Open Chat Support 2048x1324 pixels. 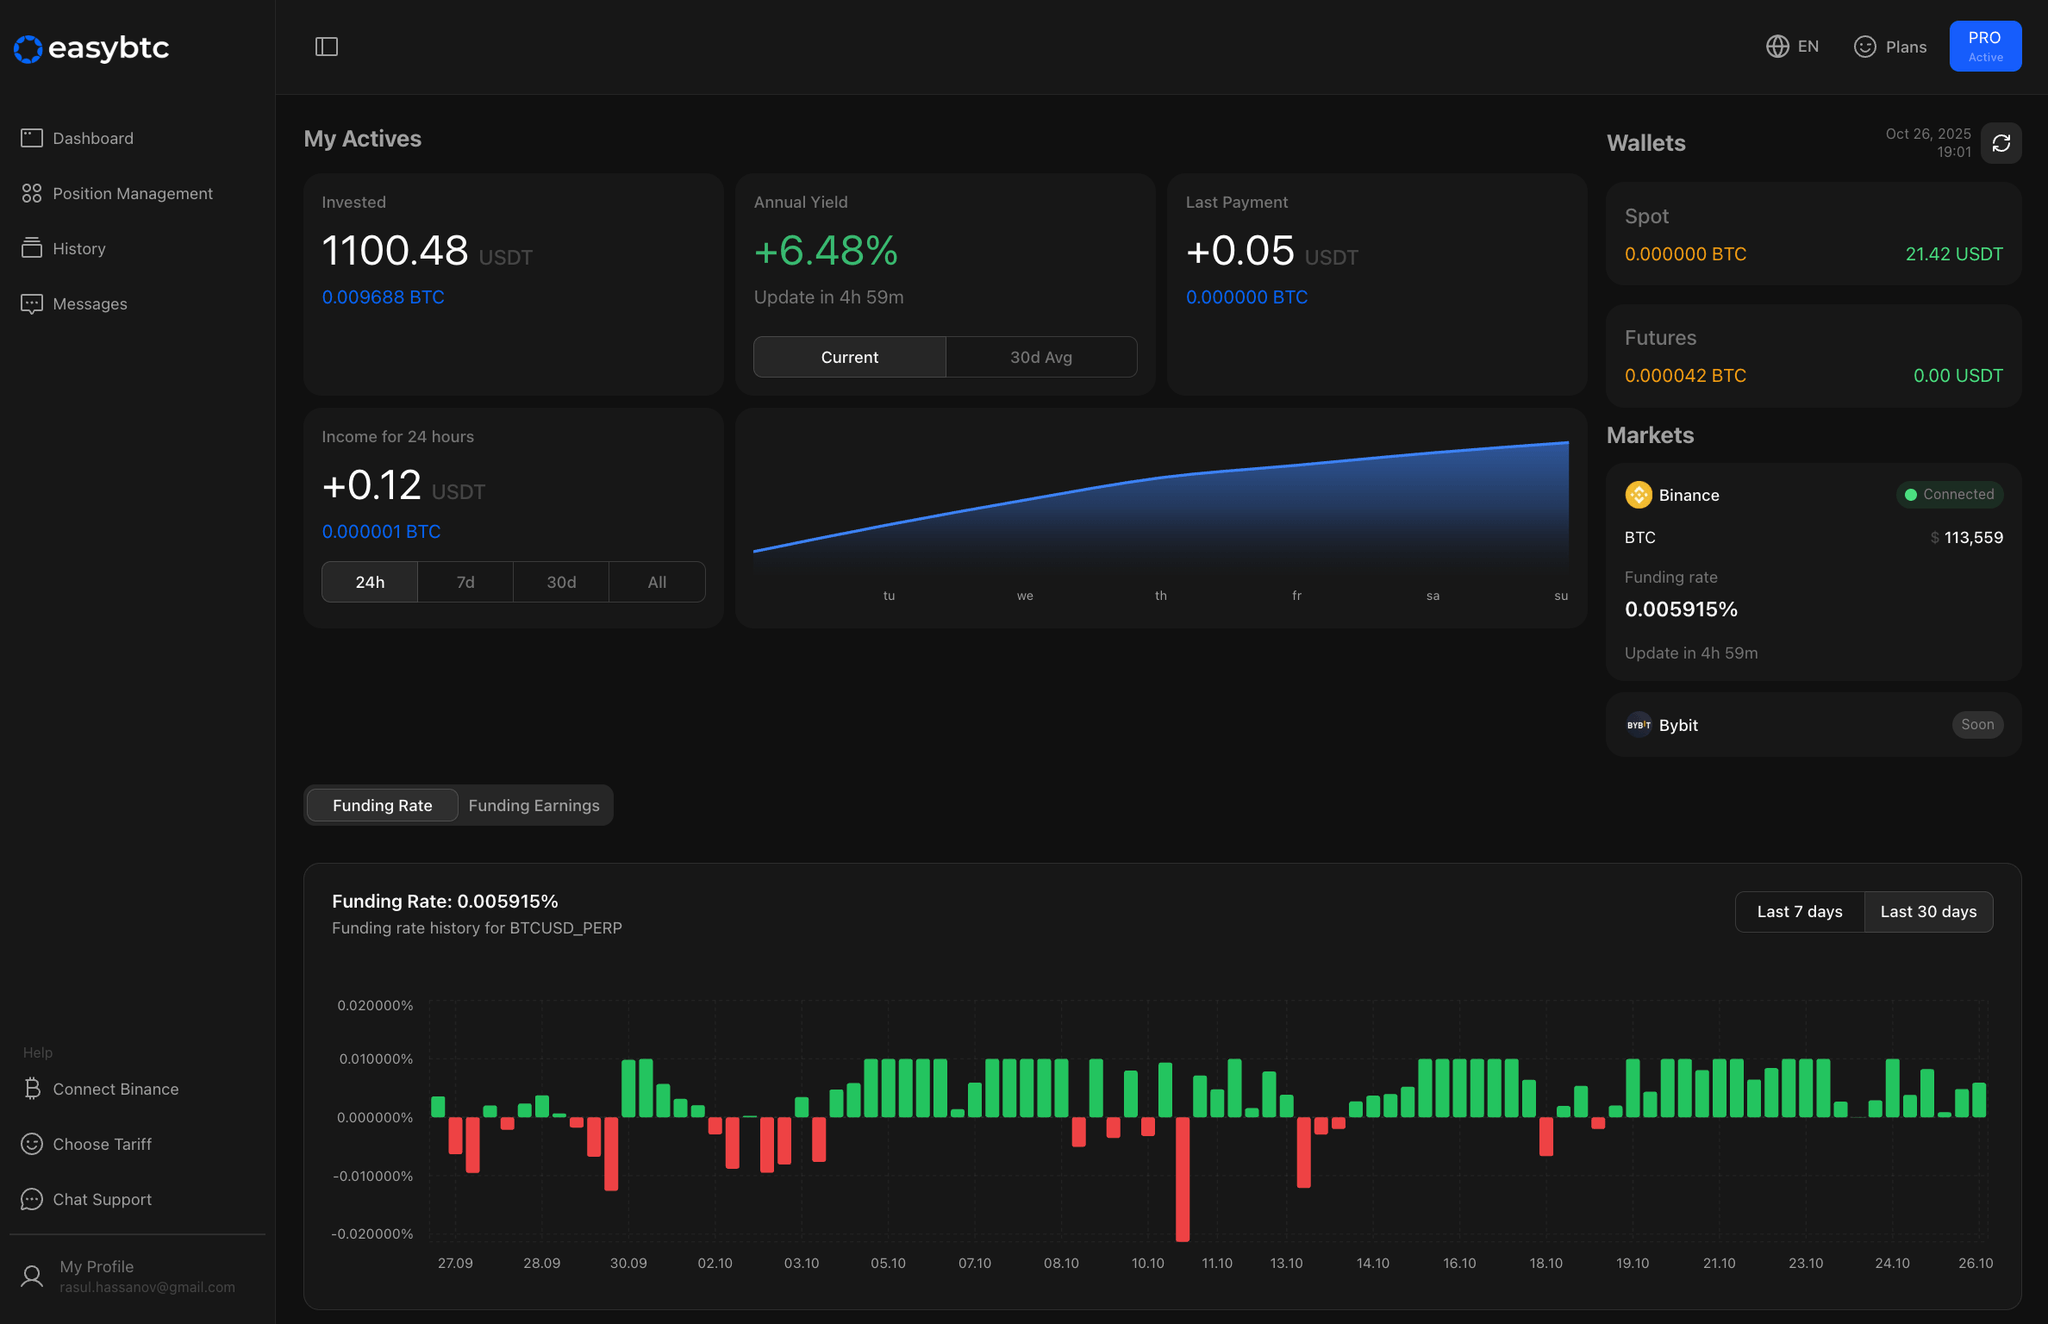(x=101, y=1198)
